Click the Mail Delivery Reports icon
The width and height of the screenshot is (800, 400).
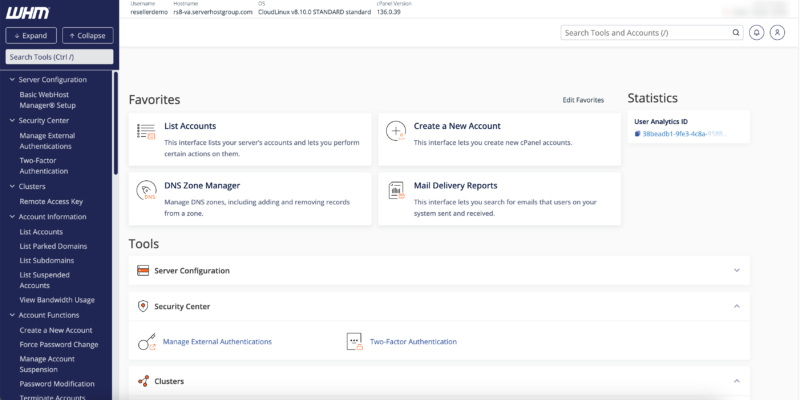point(396,190)
